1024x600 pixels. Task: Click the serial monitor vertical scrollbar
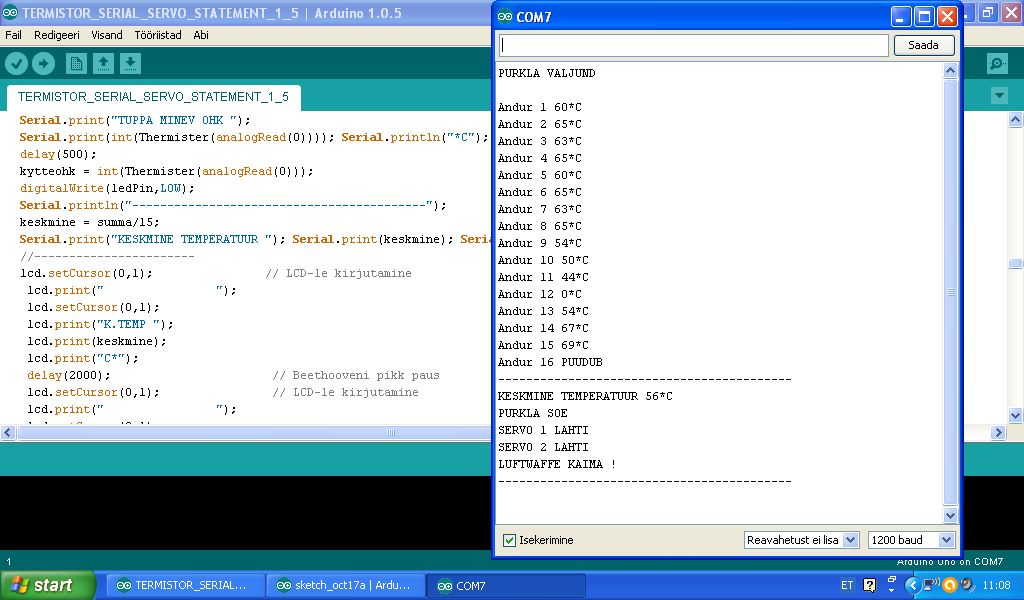tap(950, 292)
